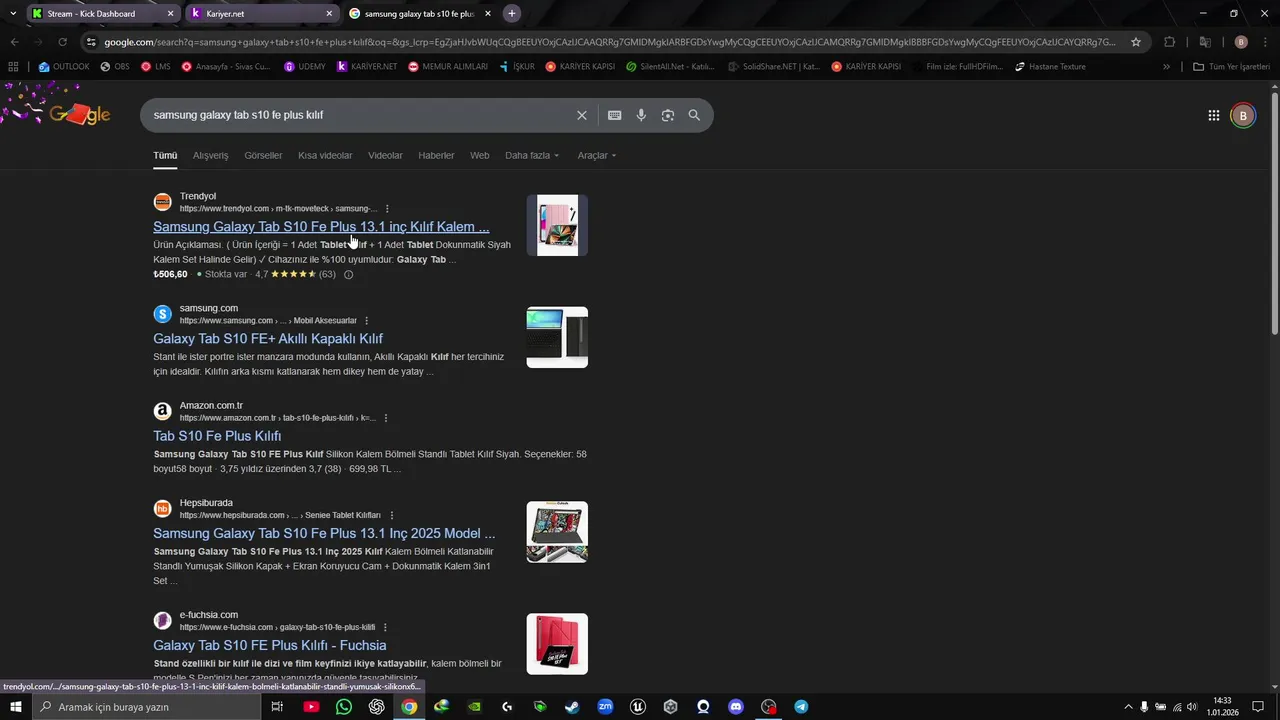This screenshot has width=1280, height=720.
Task: Open WhatsApp from the taskbar
Action: (x=344, y=707)
